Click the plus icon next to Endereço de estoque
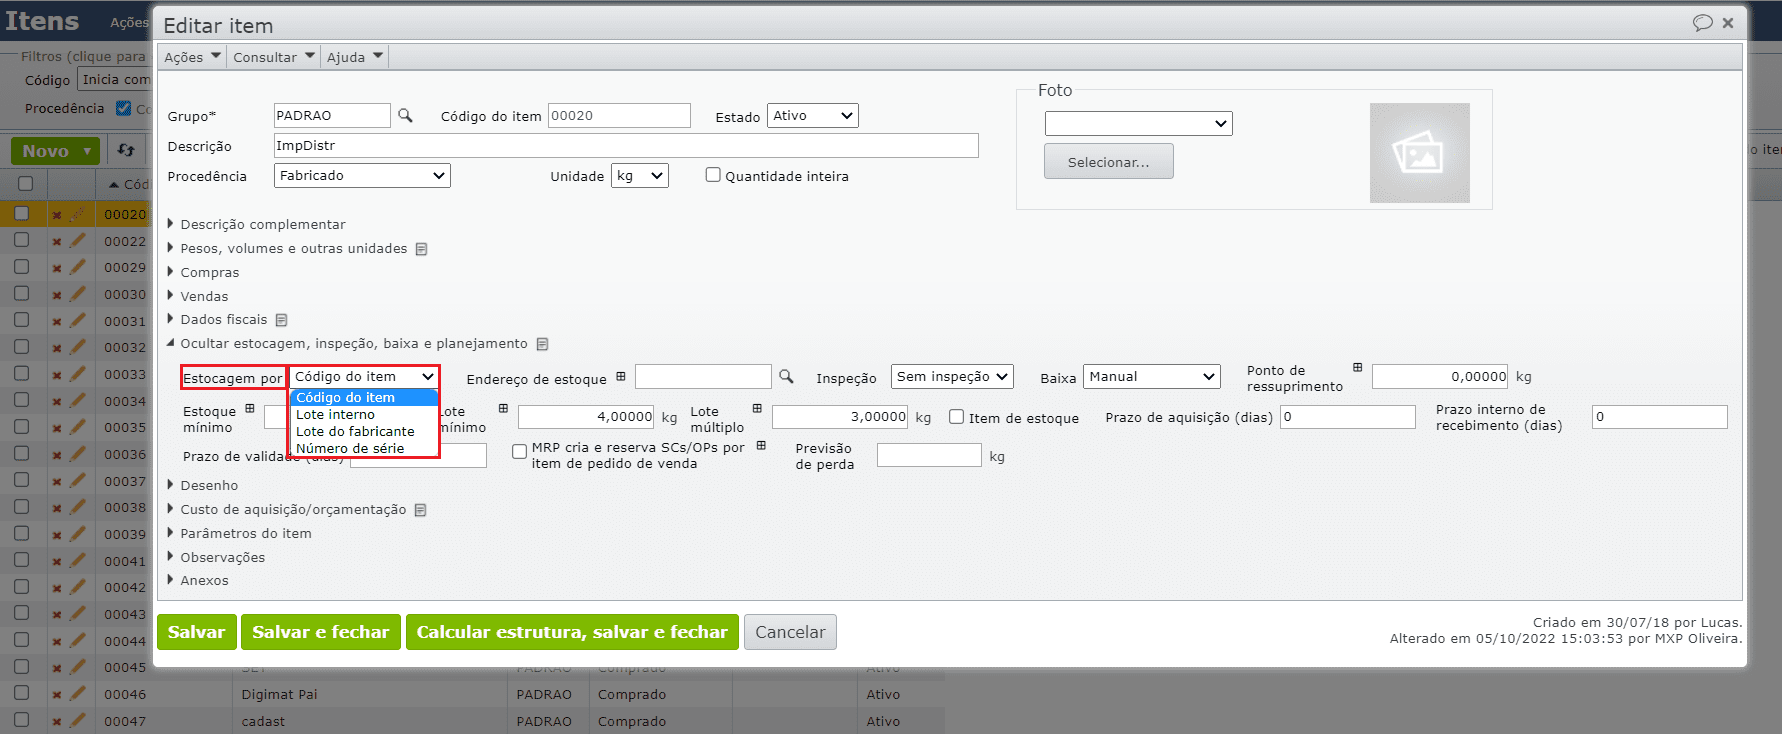 click(621, 376)
